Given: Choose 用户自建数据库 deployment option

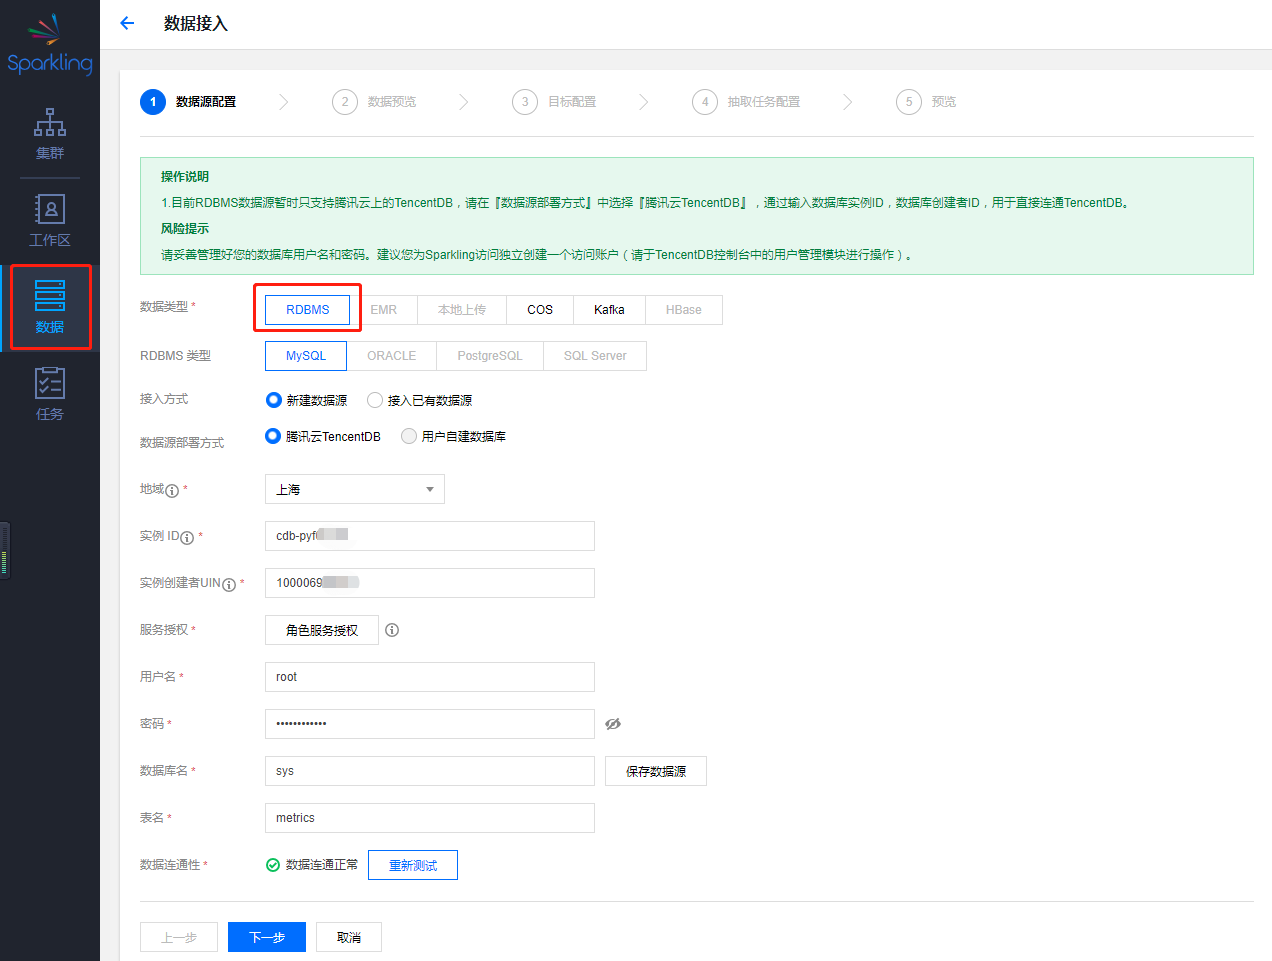Looking at the screenshot, I should point(408,436).
